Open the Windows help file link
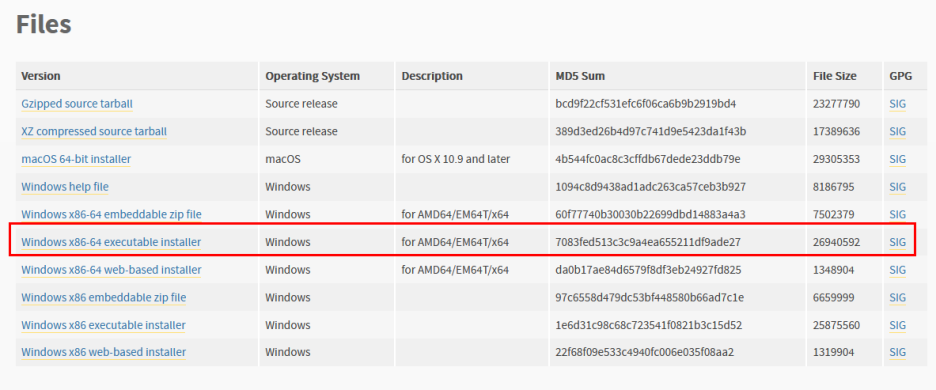Viewport: 936px width, 390px height. pos(65,187)
